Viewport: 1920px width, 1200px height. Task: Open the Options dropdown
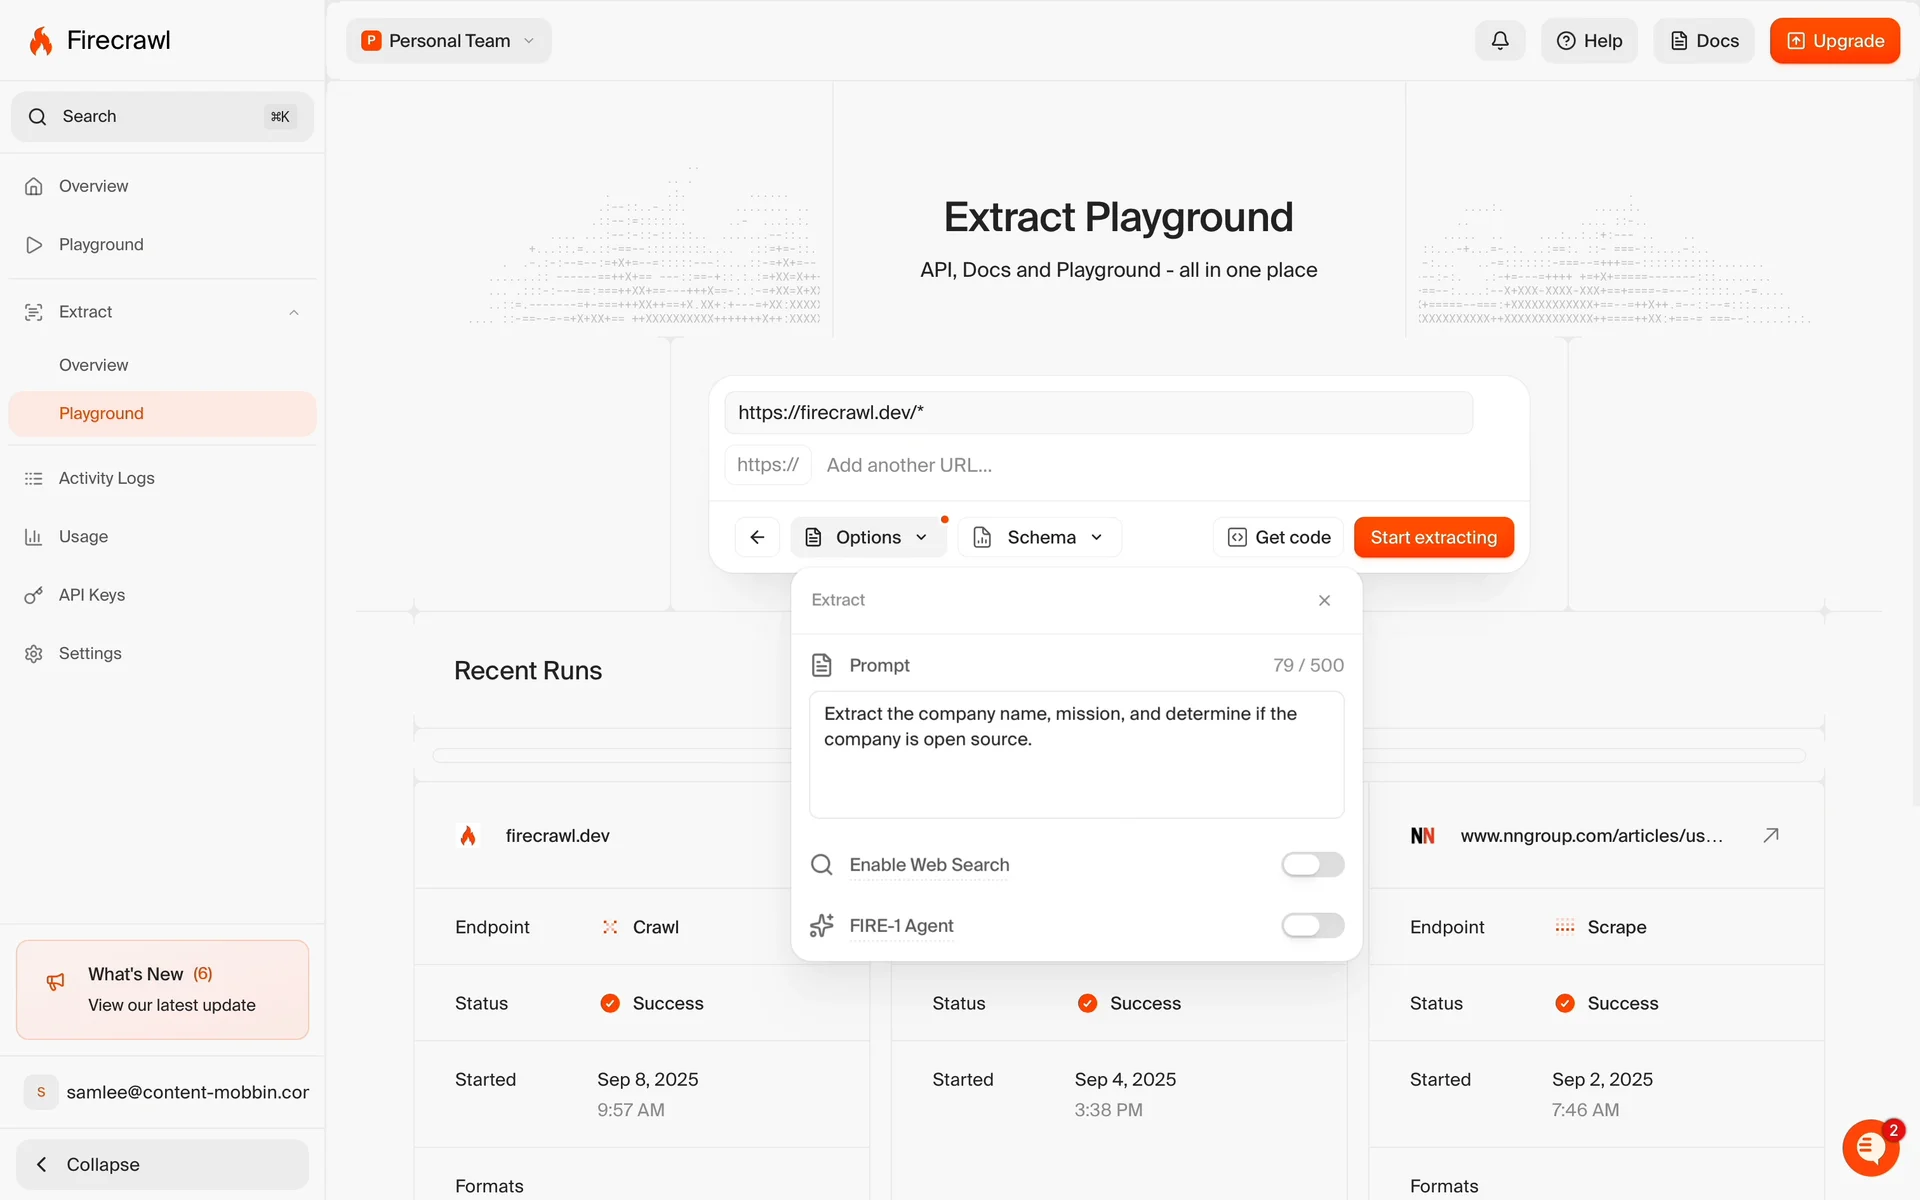(868, 537)
